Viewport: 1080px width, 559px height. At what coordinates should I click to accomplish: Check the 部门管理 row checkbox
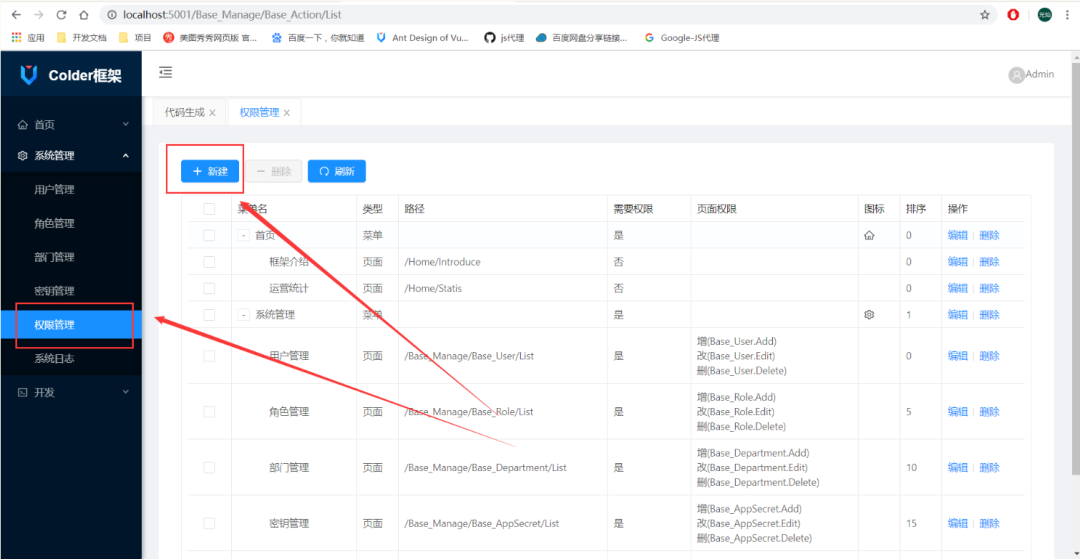[x=209, y=467]
